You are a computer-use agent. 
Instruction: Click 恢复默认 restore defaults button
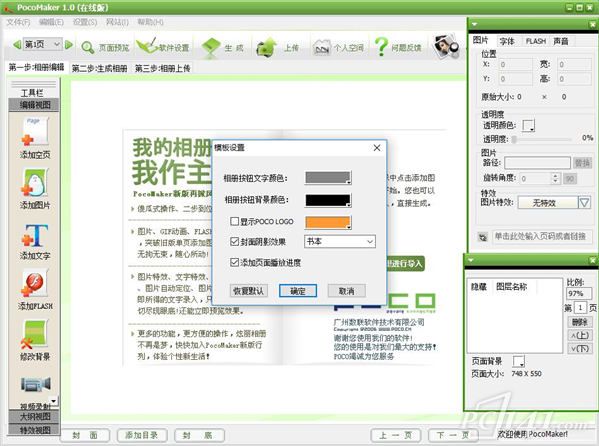(249, 291)
